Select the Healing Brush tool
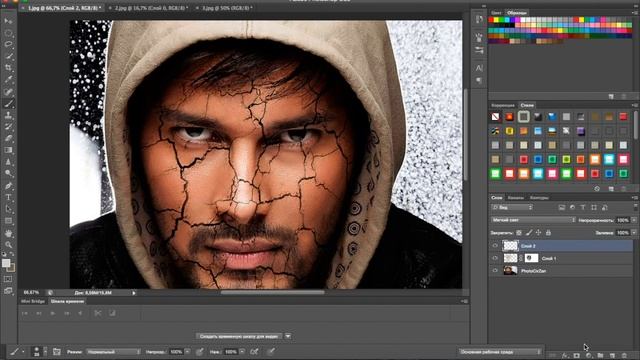The width and height of the screenshot is (640, 360). [8, 91]
